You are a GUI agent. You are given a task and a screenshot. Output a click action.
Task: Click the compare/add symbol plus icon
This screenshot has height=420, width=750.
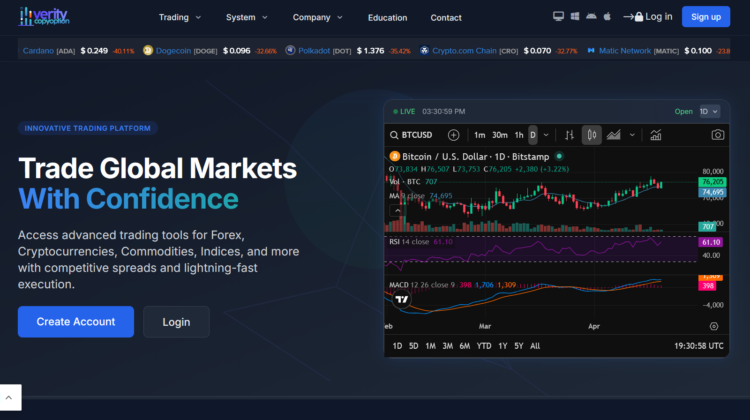coord(453,135)
